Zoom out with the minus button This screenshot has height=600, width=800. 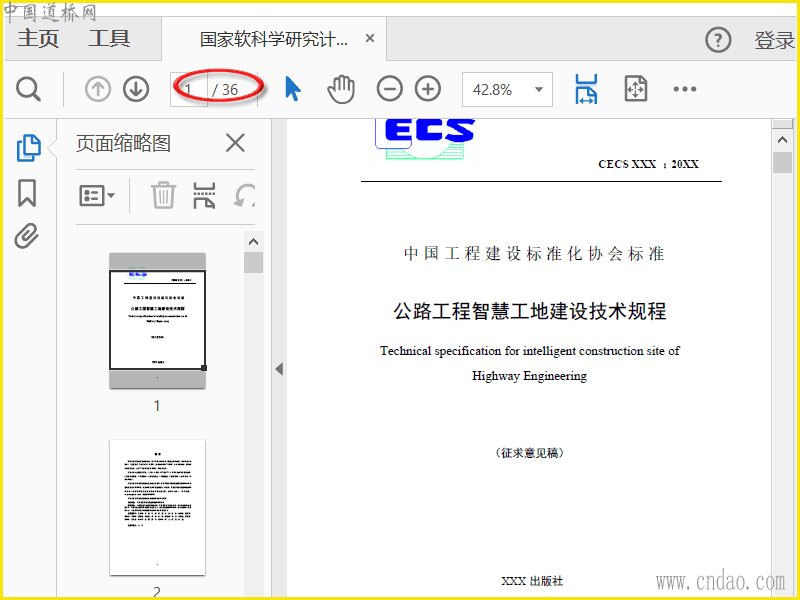coord(390,89)
